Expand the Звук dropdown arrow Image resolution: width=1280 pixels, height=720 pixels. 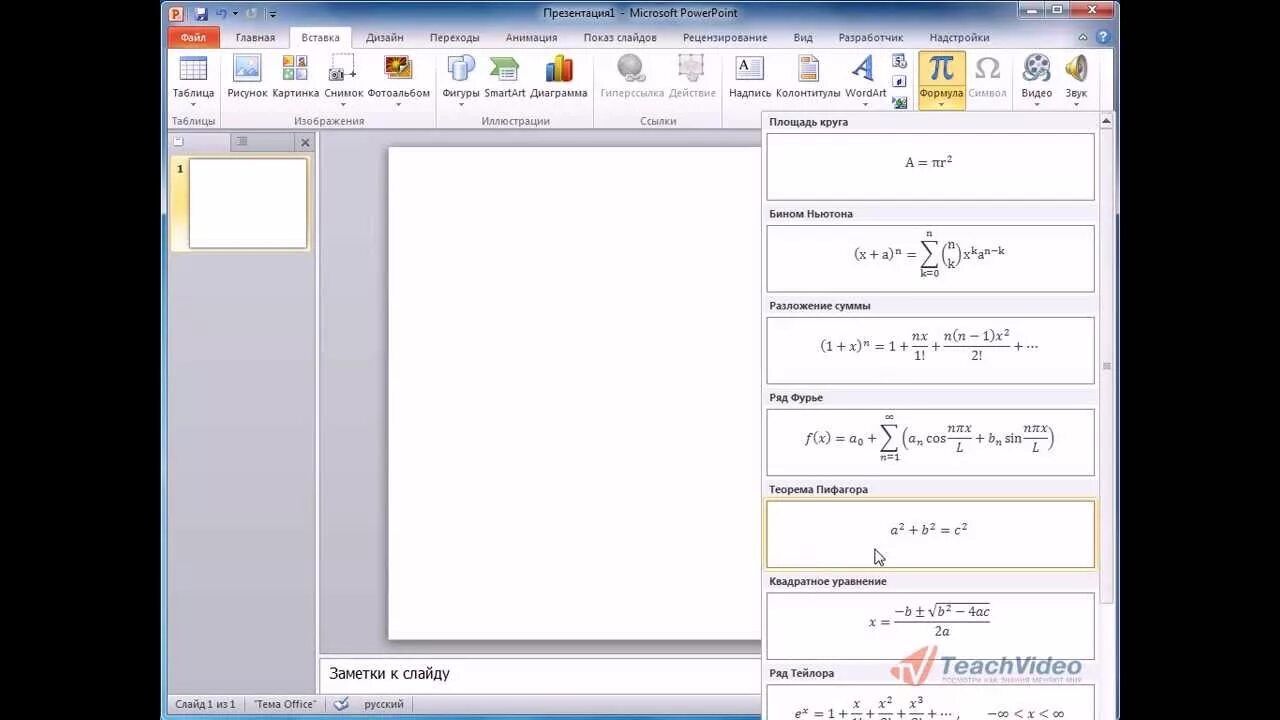tap(1076, 104)
